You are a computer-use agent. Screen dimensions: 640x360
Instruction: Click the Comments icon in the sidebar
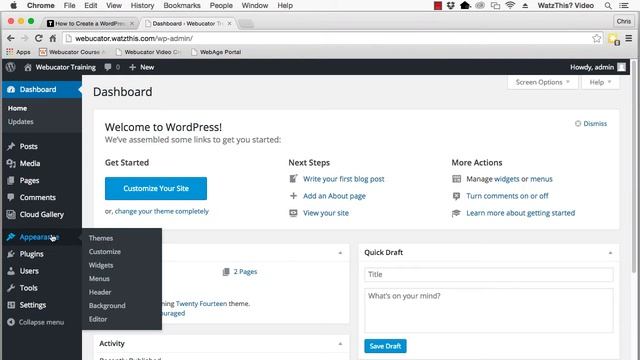pos(11,197)
